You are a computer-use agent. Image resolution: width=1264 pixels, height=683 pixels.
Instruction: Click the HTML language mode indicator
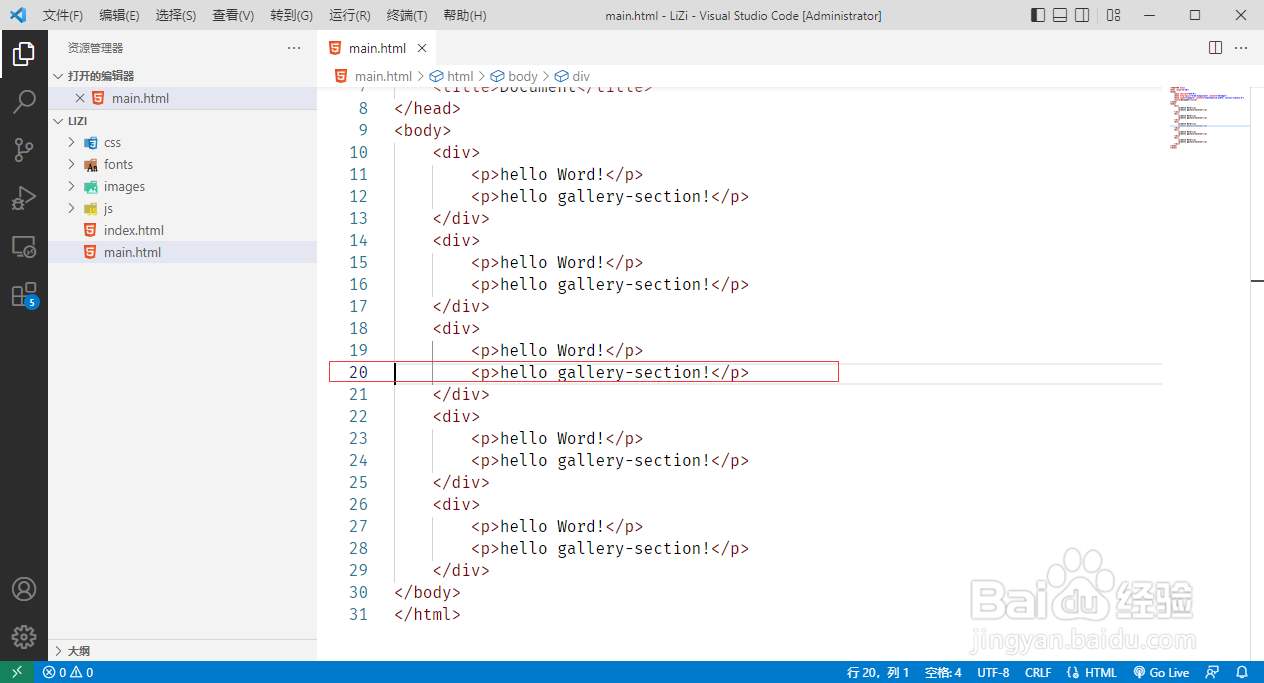point(1092,672)
